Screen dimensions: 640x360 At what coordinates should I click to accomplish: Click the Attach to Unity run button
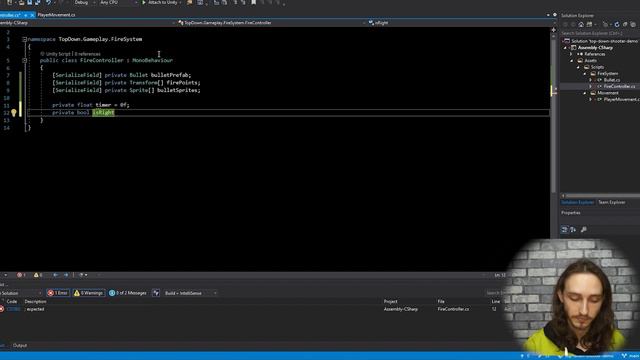pos(160,2)
